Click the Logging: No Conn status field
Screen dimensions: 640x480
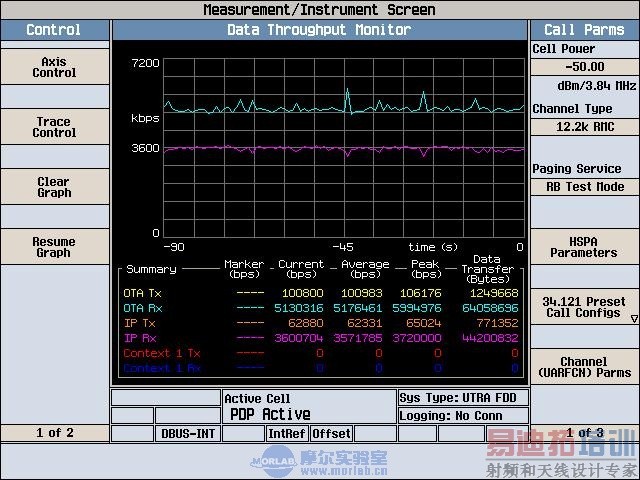[462, 415]
